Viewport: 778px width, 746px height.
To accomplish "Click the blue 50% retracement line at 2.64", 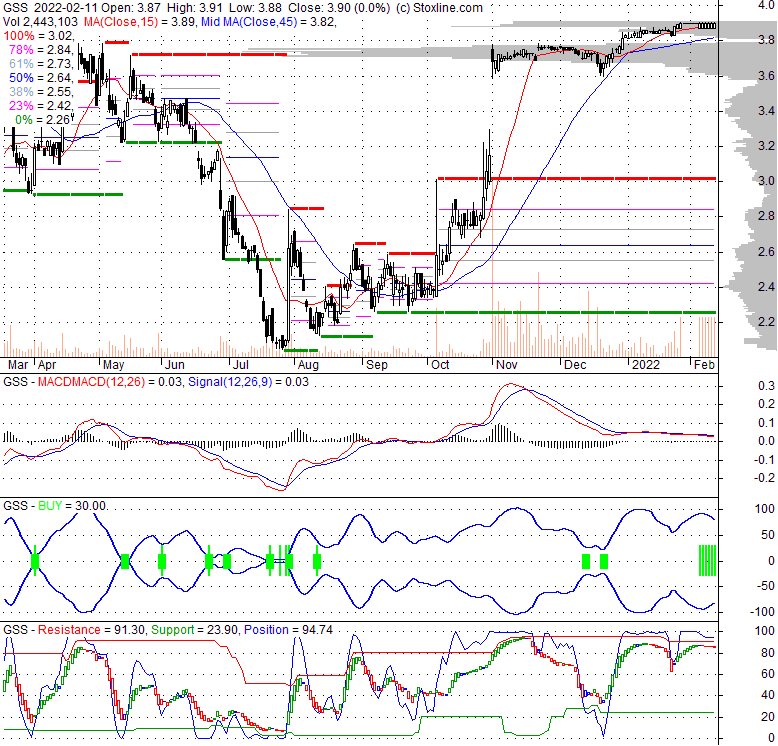I will (576, 246).
